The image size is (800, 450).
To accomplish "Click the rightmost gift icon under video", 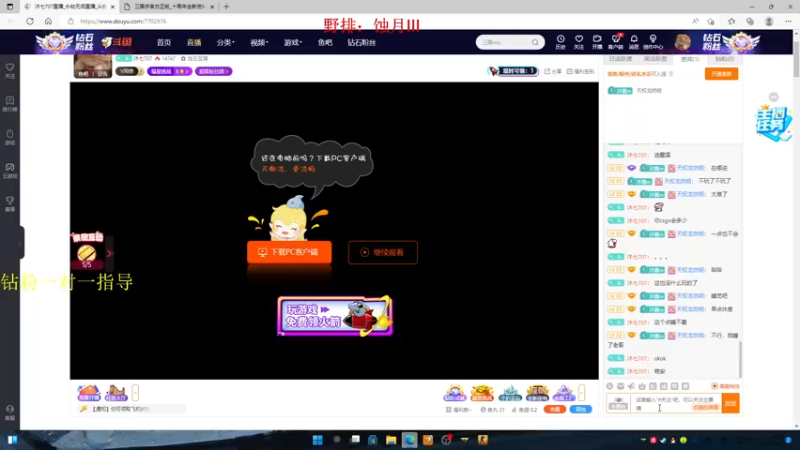I will 564,392.
